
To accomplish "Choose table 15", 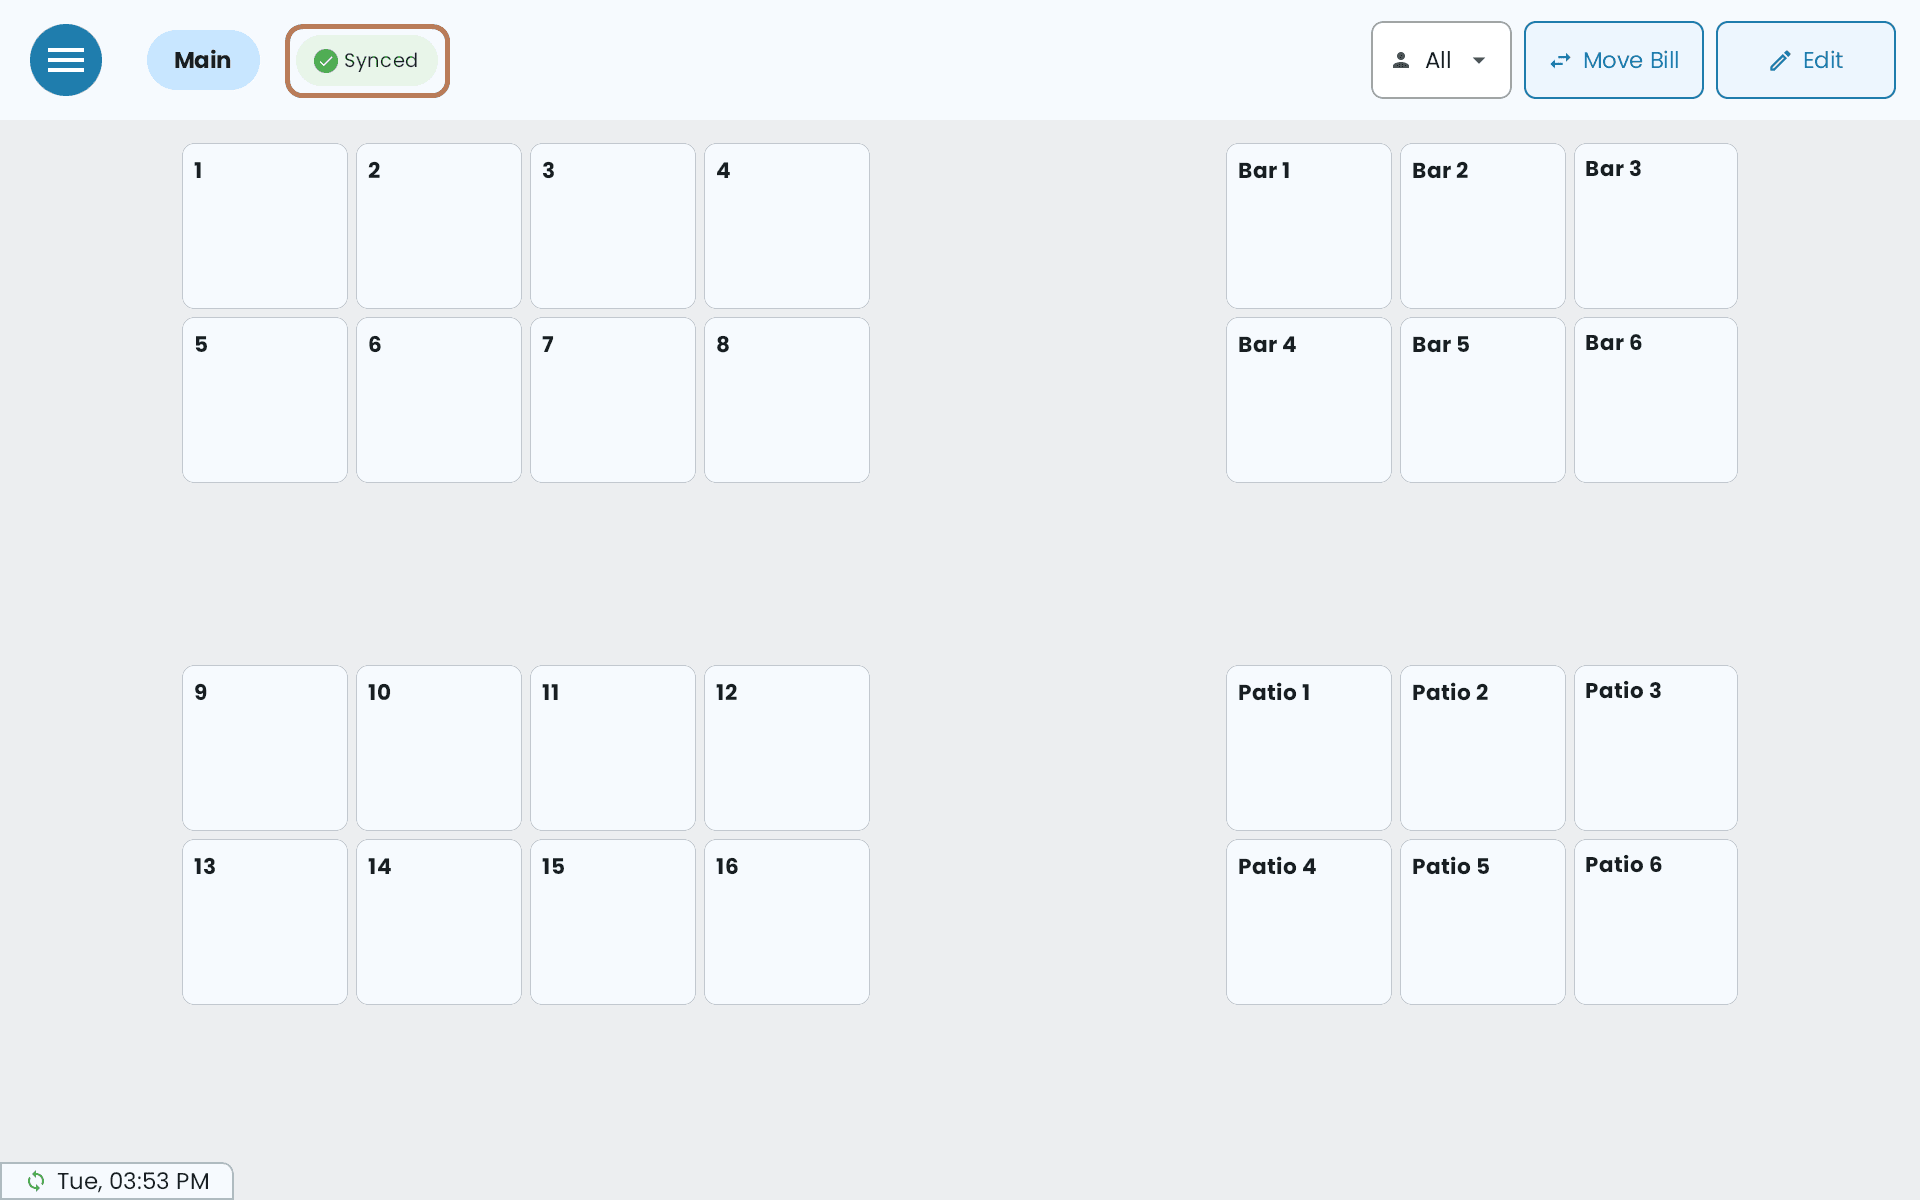I will point(613,922).
